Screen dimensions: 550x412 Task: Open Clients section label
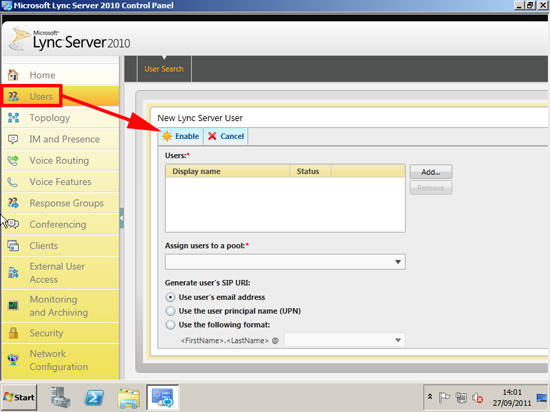(43, 246)
